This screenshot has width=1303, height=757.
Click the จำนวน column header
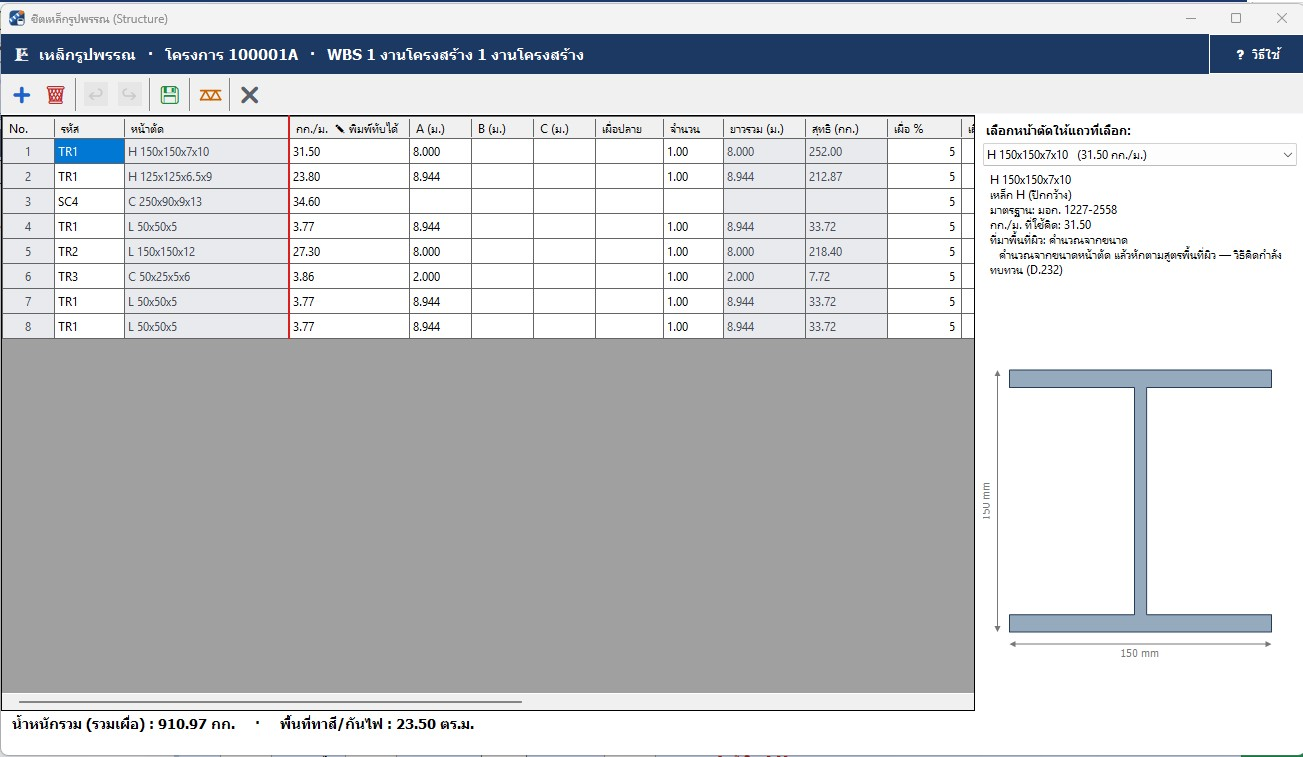click(693, 128)
